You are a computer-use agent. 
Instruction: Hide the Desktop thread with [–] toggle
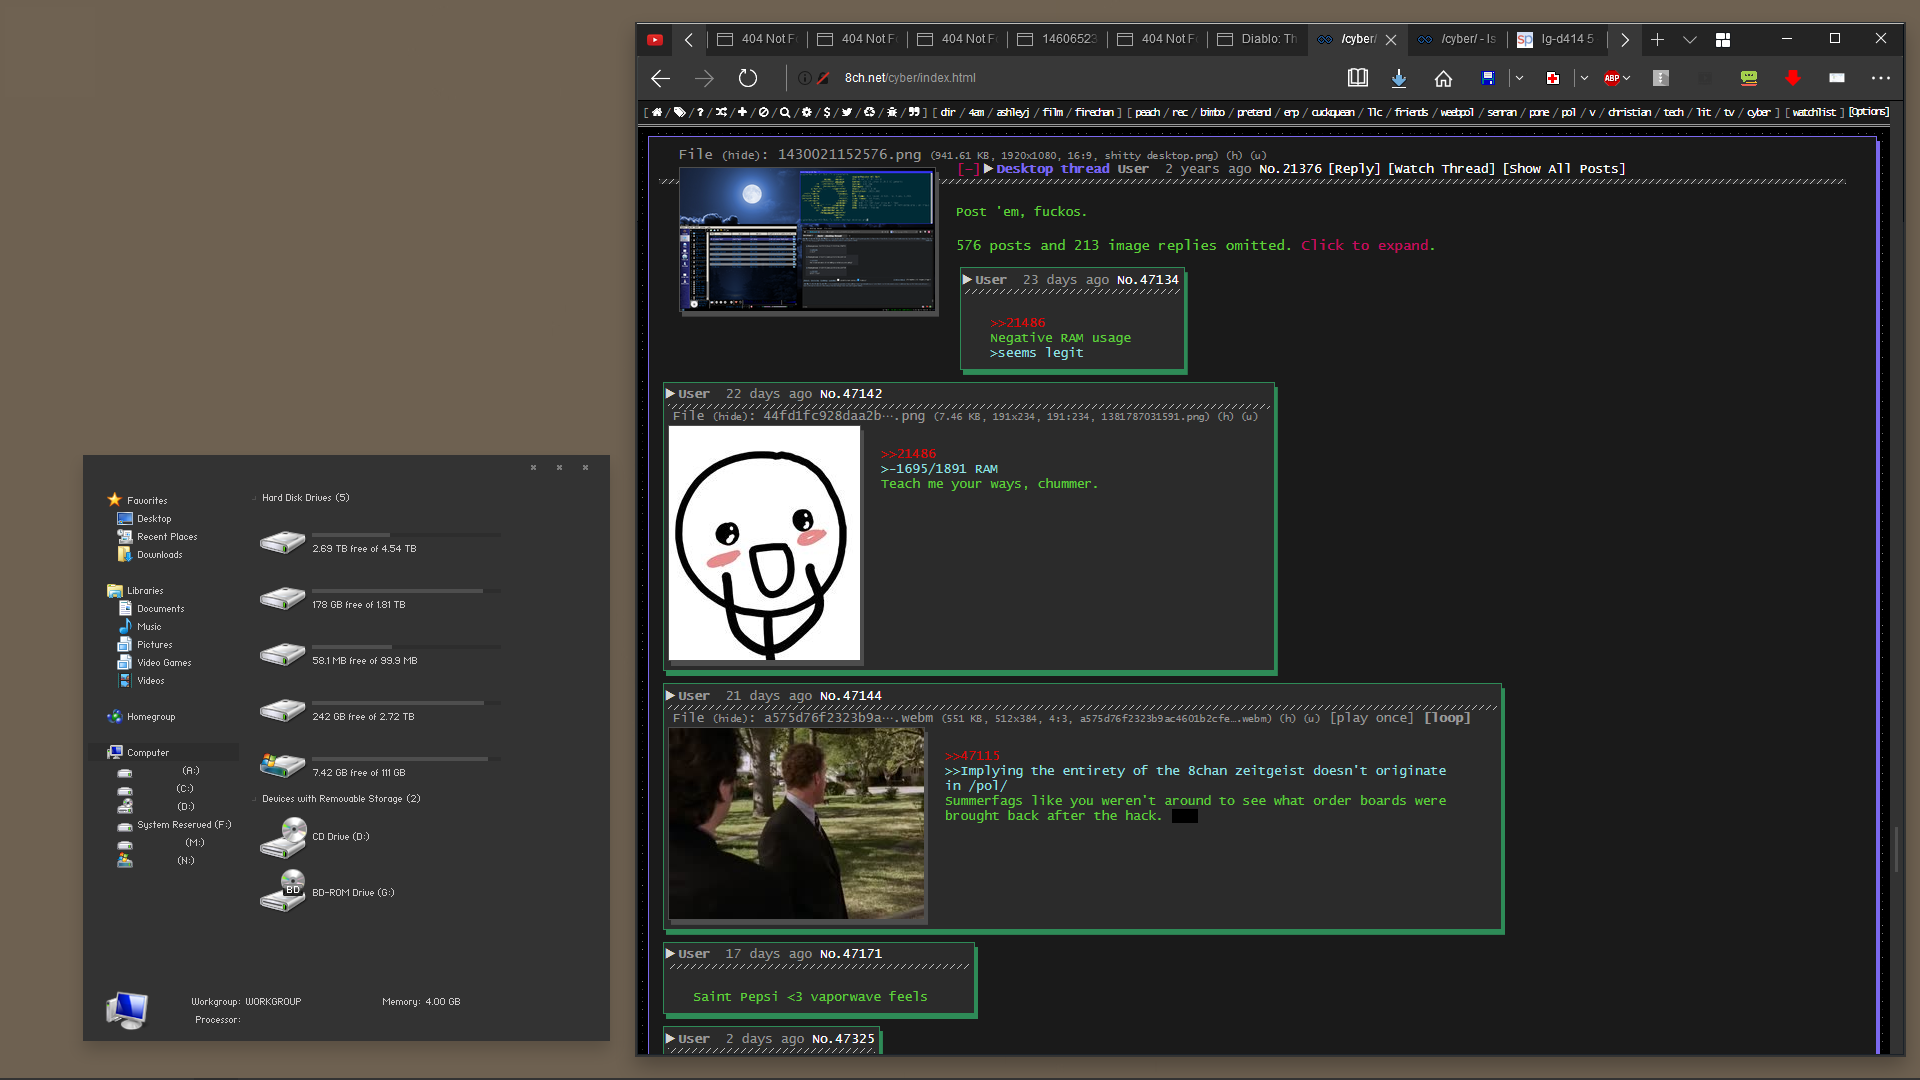pyautogui.click(x=968, y=169)
